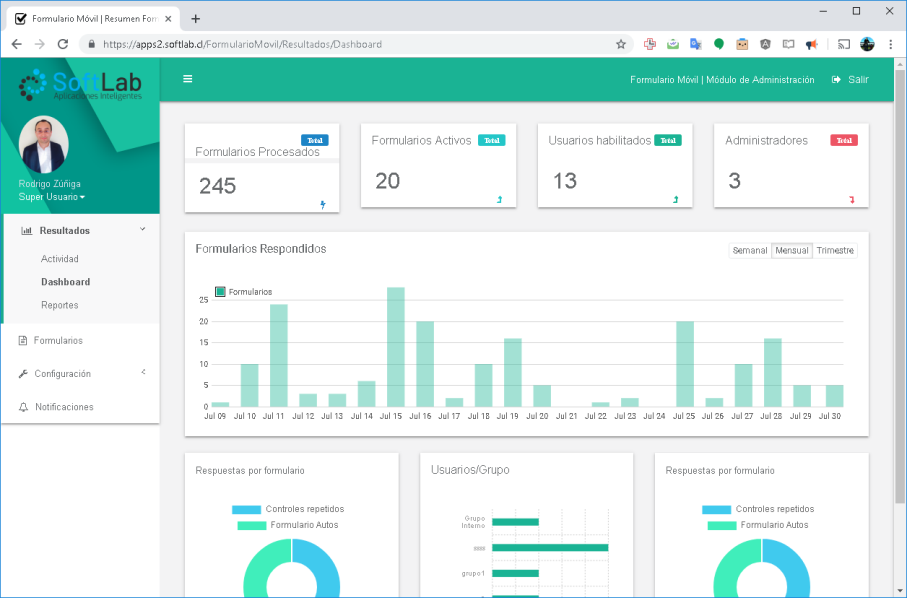Open the Angular extension icon

pos(765,44)
